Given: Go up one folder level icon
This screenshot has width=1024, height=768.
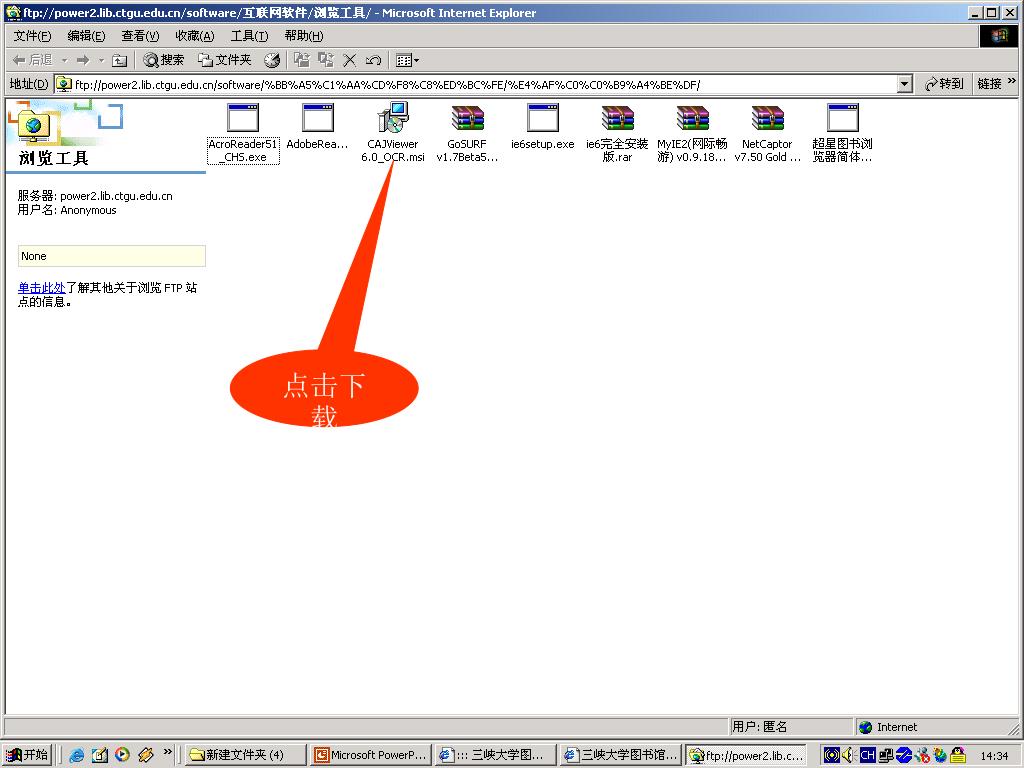Looking at the screenshot, I should click(119, 61).
